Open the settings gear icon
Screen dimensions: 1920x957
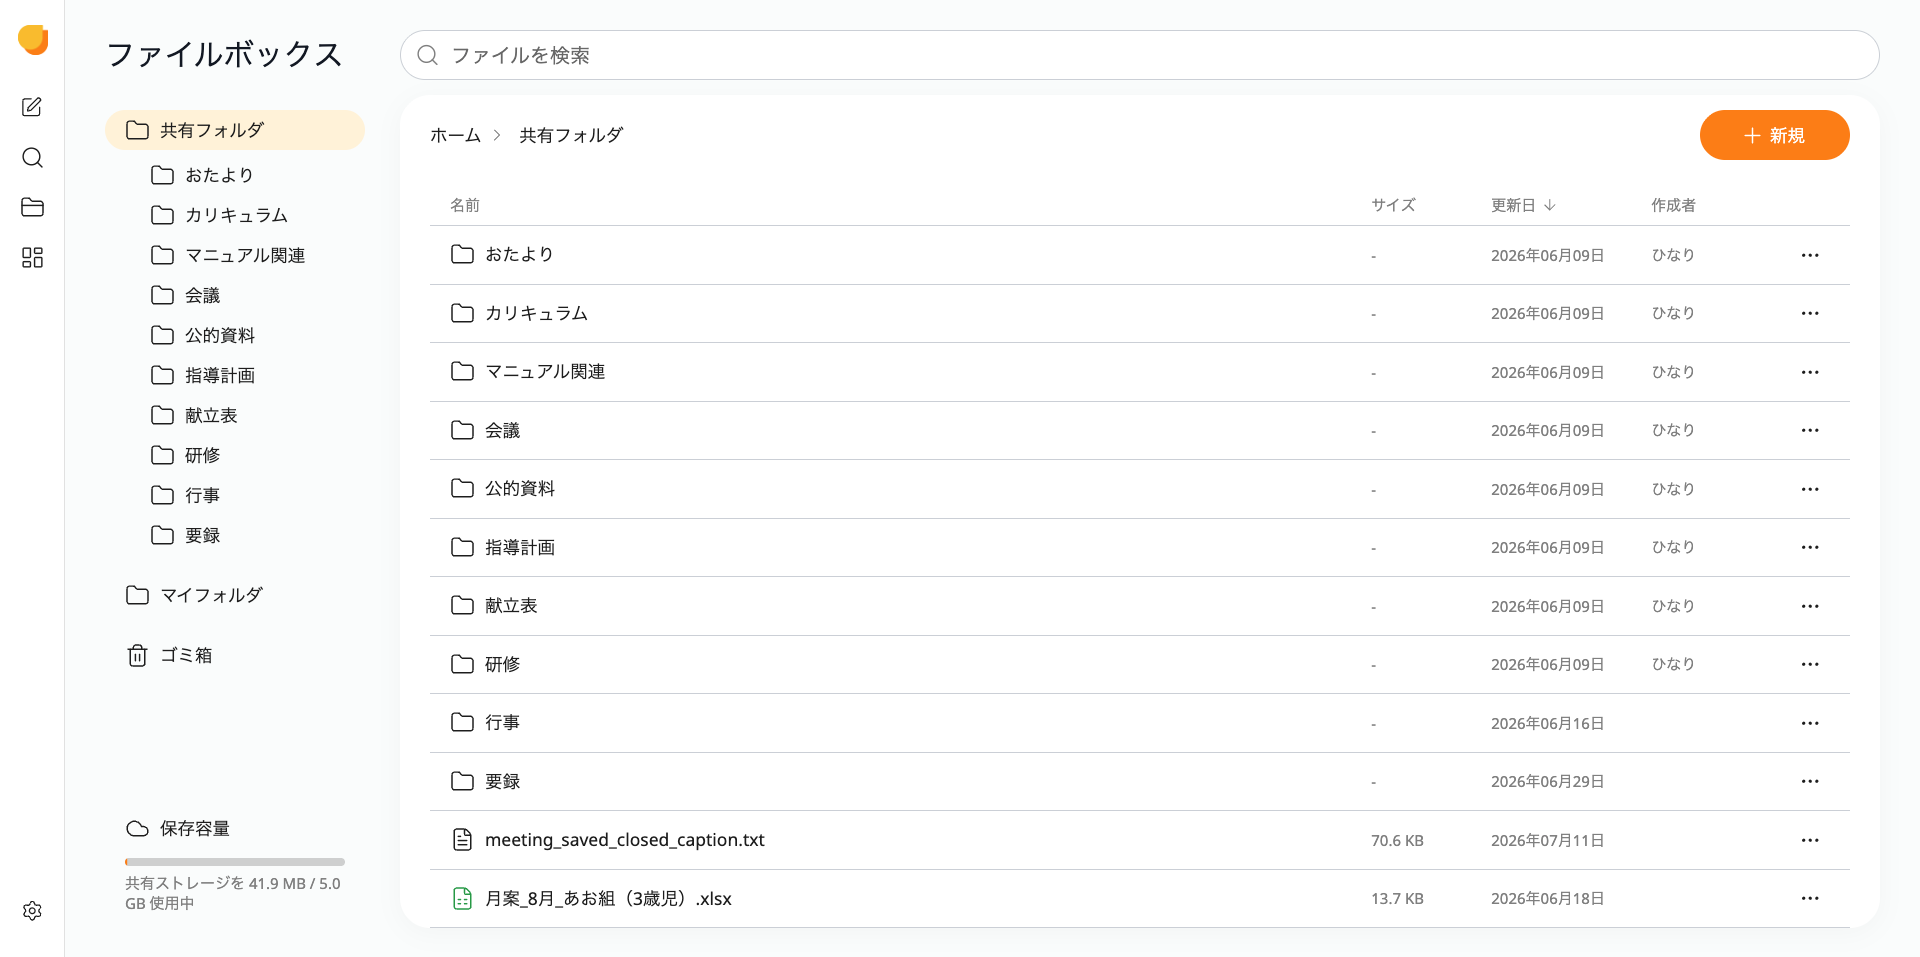pyautogui.click(x=32, y=910)
